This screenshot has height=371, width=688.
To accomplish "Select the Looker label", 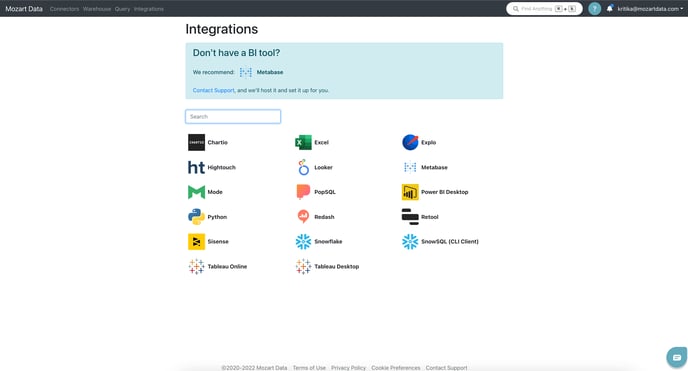I will 323,168.
